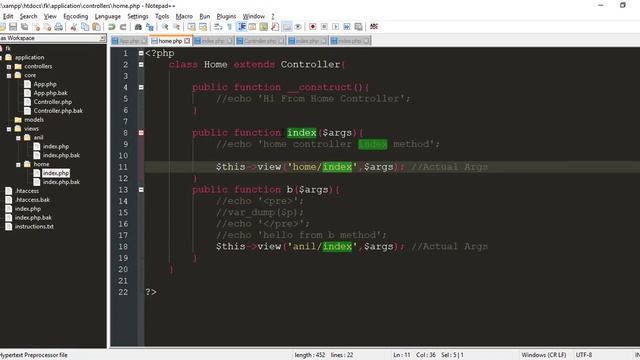Close the home.php tab
Viewport: 640px width, 360px height.
tap(187, 41)
